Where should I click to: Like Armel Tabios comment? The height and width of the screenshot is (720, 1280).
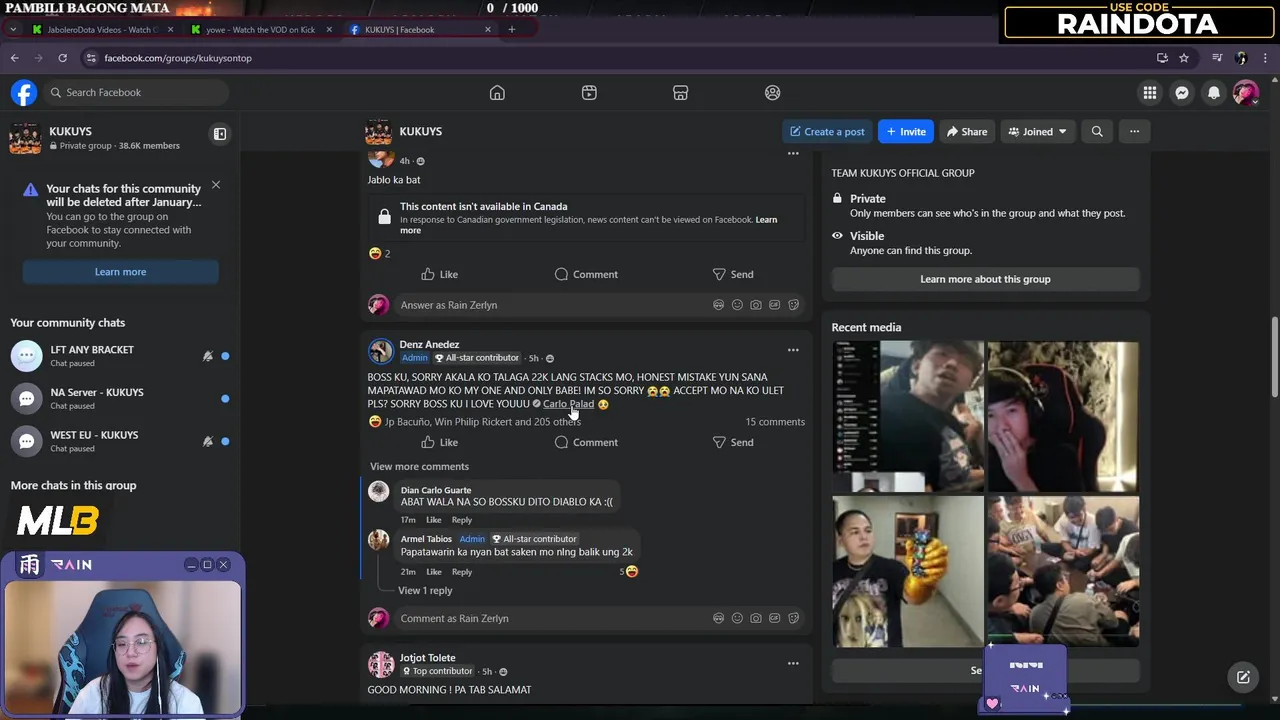(433, 572)
